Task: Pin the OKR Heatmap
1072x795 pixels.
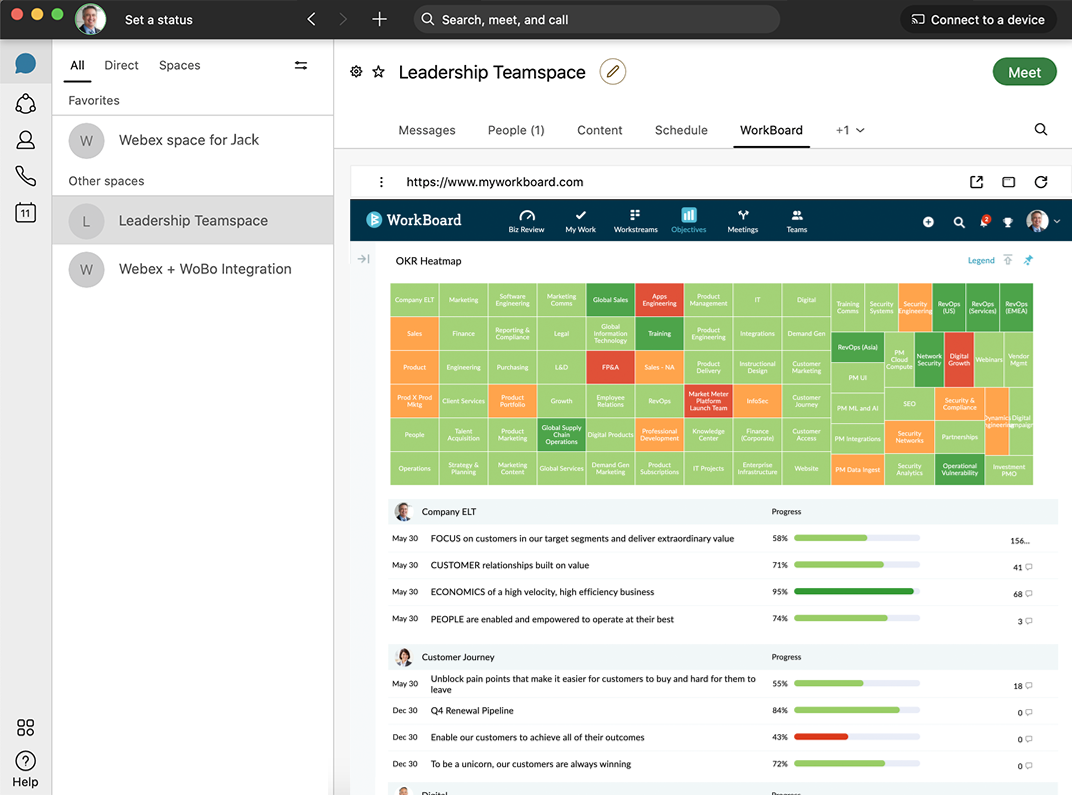Action: click(x=1028, y=260)
